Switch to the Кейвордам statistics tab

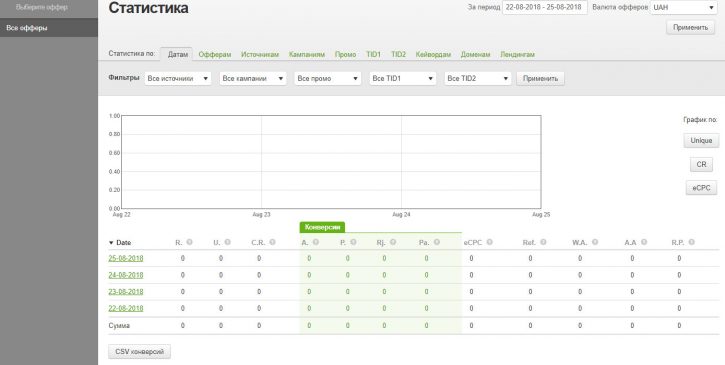point(433,54)
